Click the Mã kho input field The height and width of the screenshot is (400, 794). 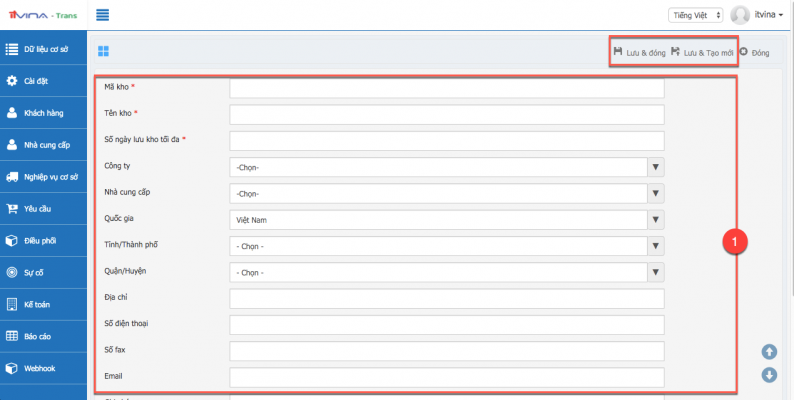tap(446, 88)
